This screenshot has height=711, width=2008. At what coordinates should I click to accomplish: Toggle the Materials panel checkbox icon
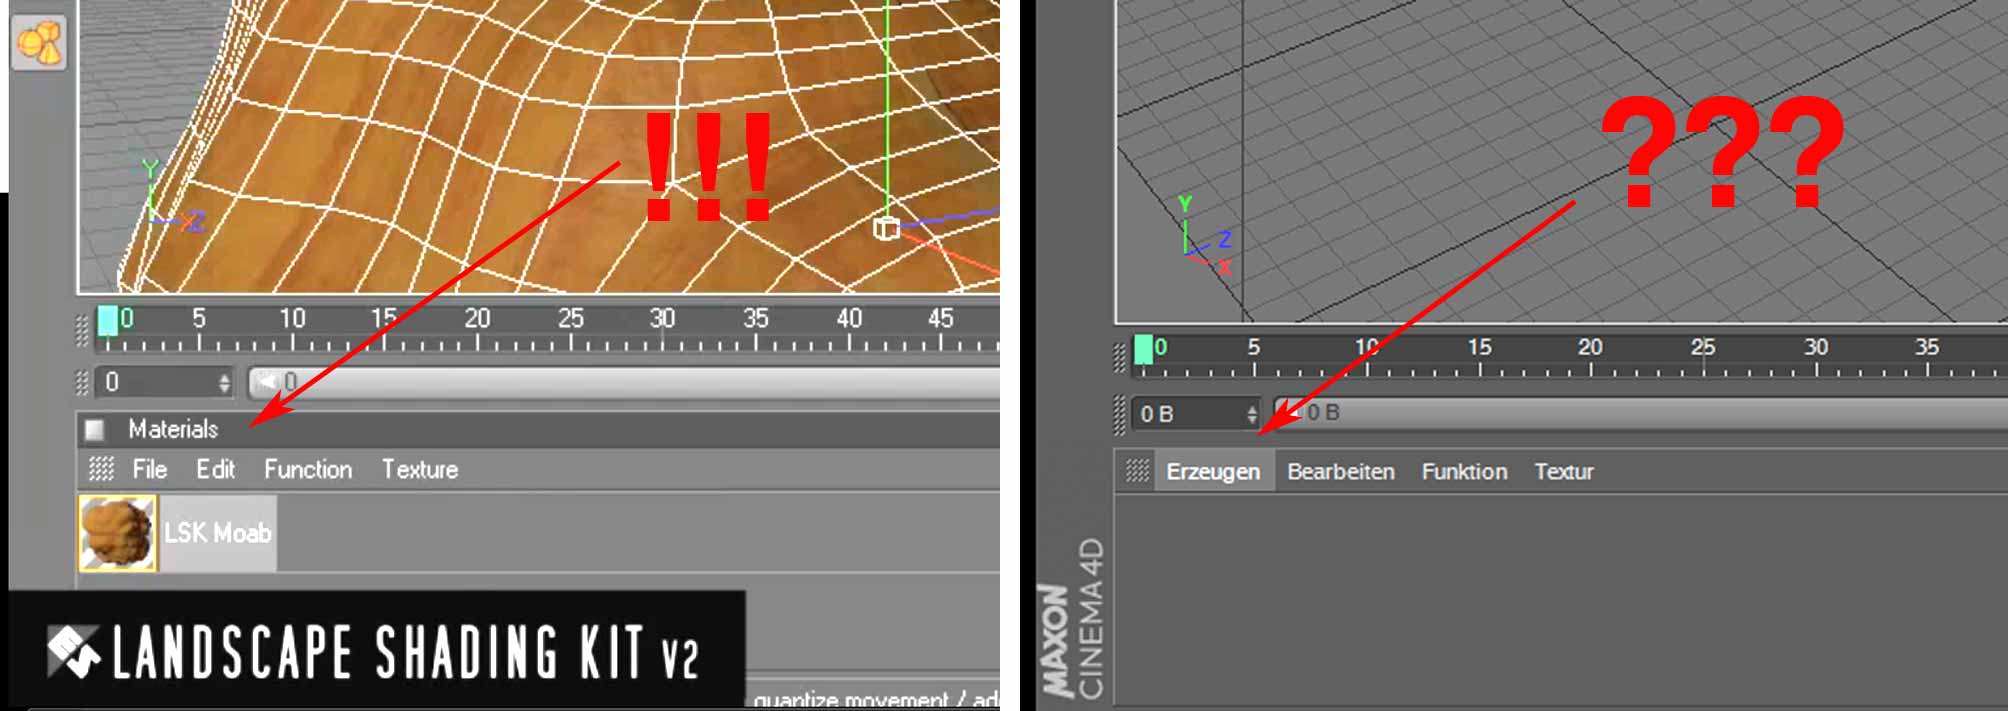click(95, 430)
